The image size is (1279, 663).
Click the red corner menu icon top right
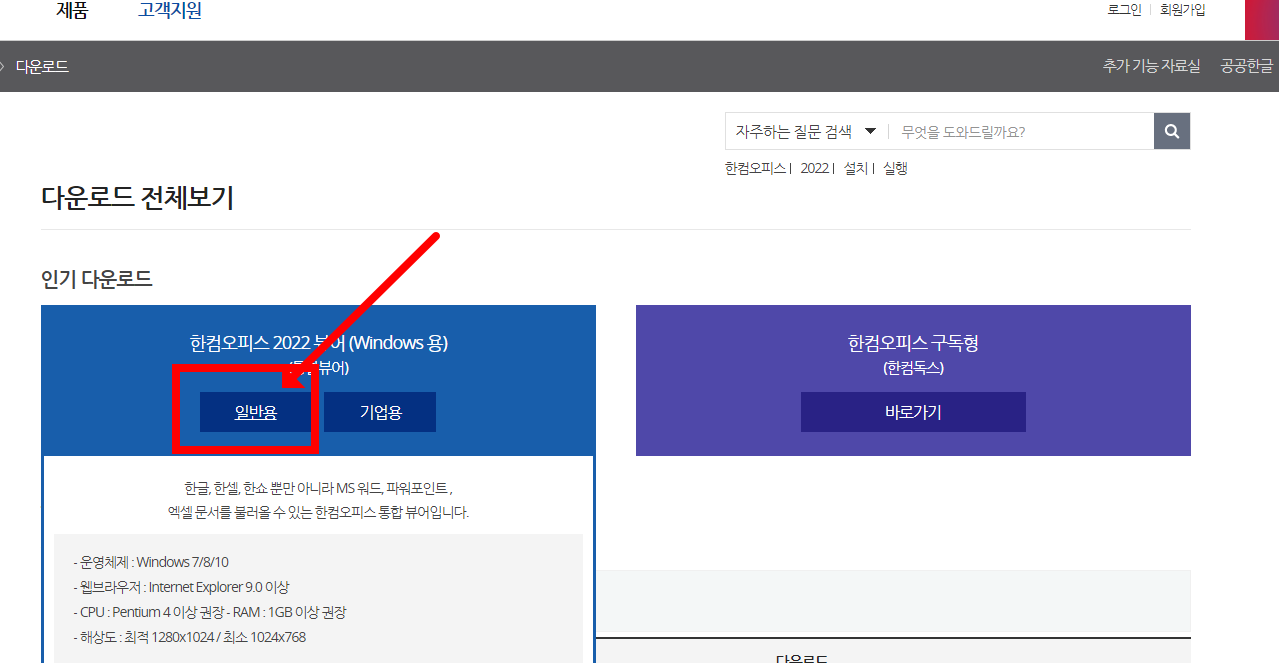[x=1260, y=19]
